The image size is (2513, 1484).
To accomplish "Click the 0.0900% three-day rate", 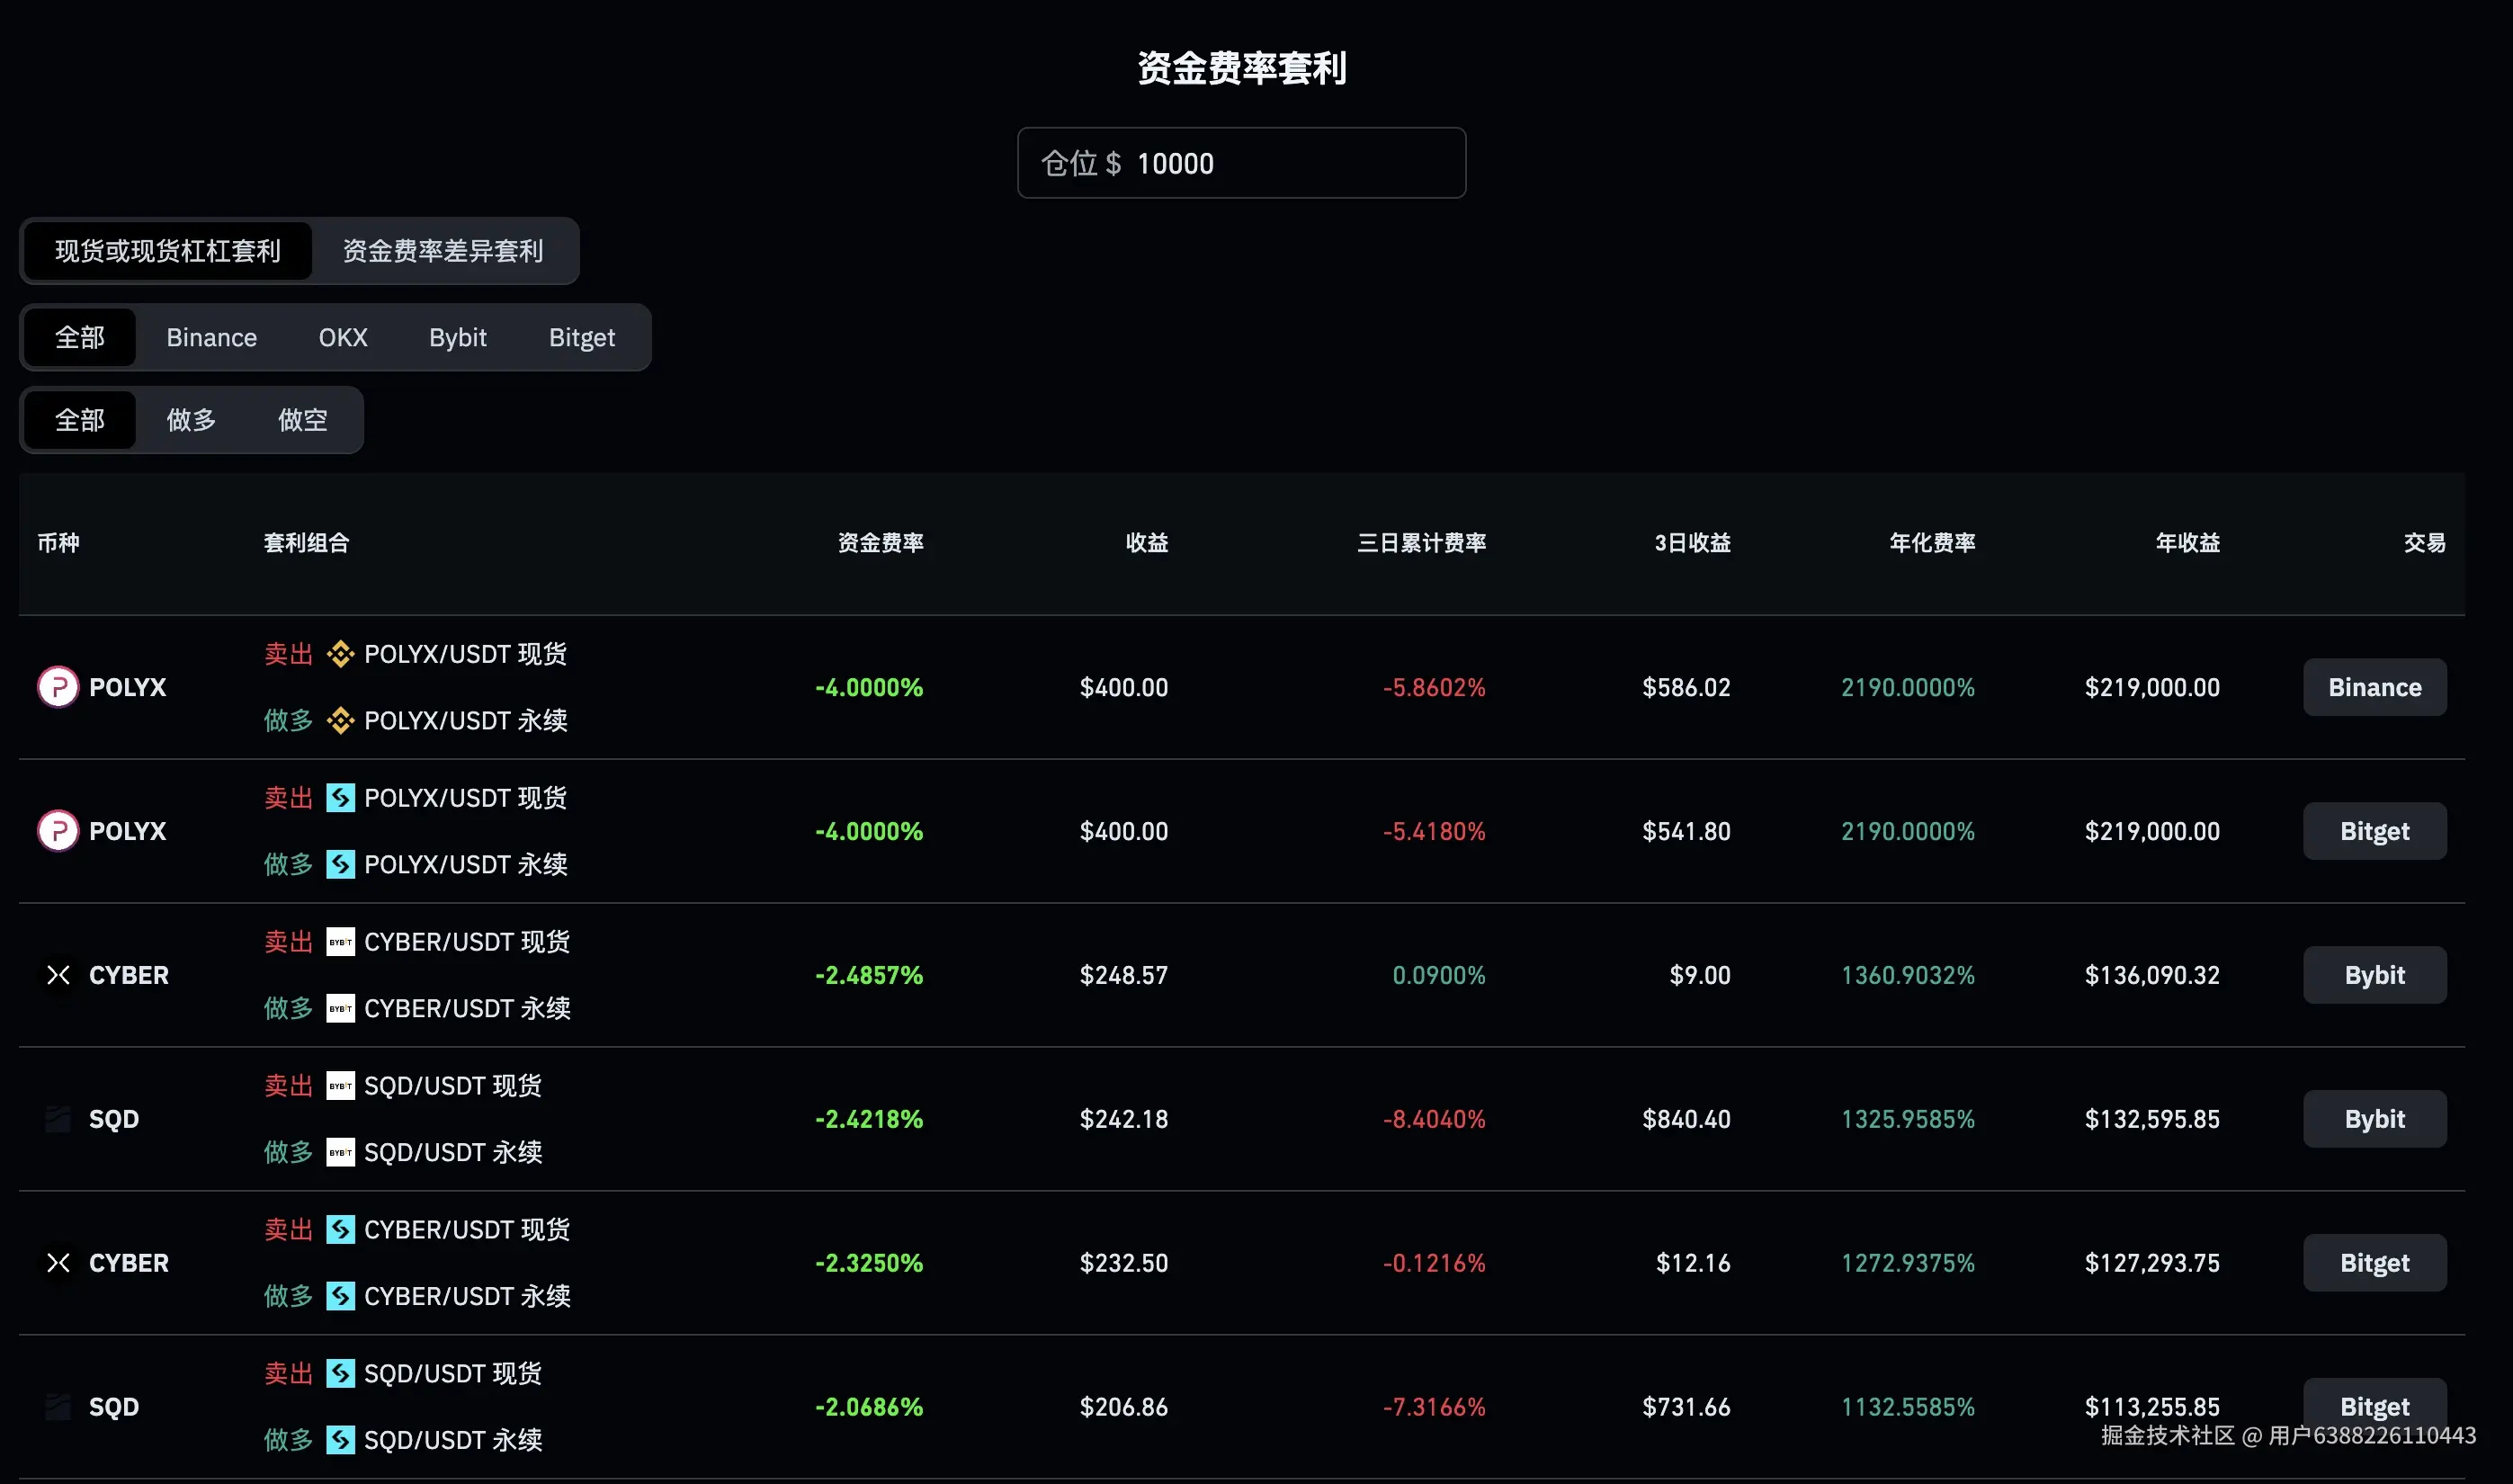I will point(1439,975).
